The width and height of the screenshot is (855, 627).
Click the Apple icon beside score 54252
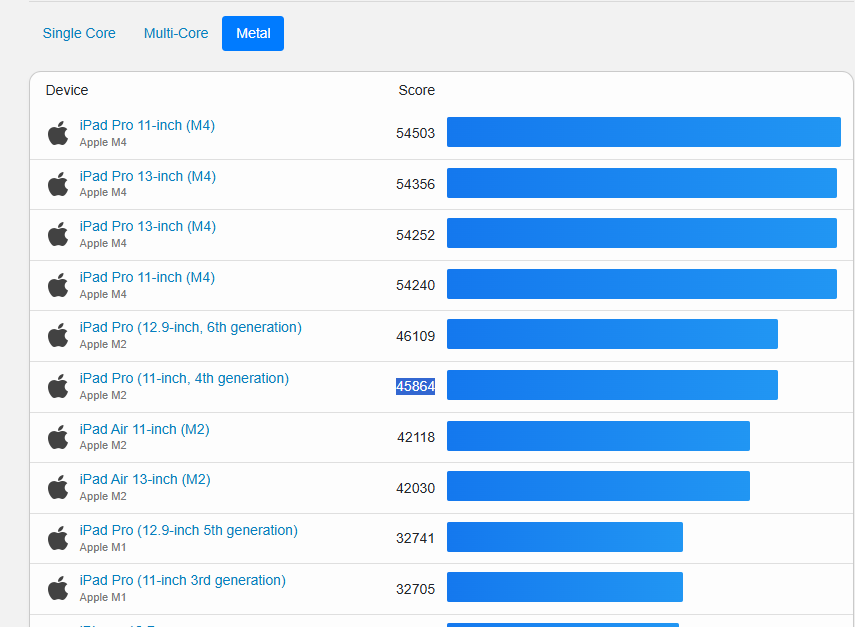point(58,234)
